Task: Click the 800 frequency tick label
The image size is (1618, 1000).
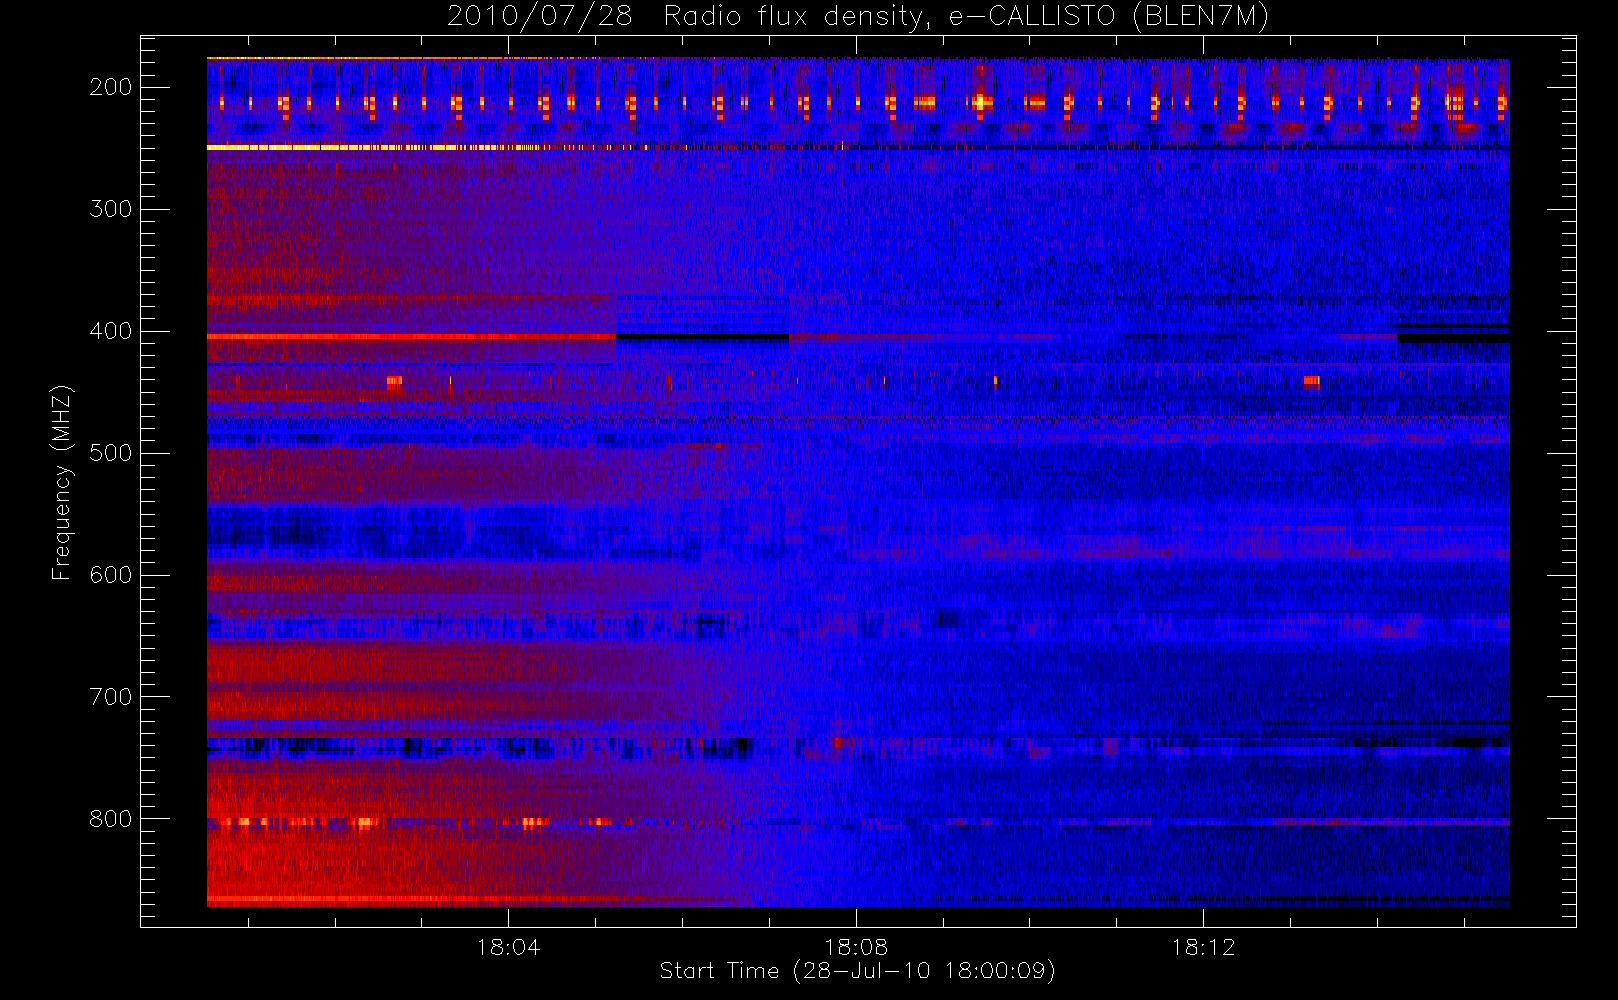Action: [110, 819]
